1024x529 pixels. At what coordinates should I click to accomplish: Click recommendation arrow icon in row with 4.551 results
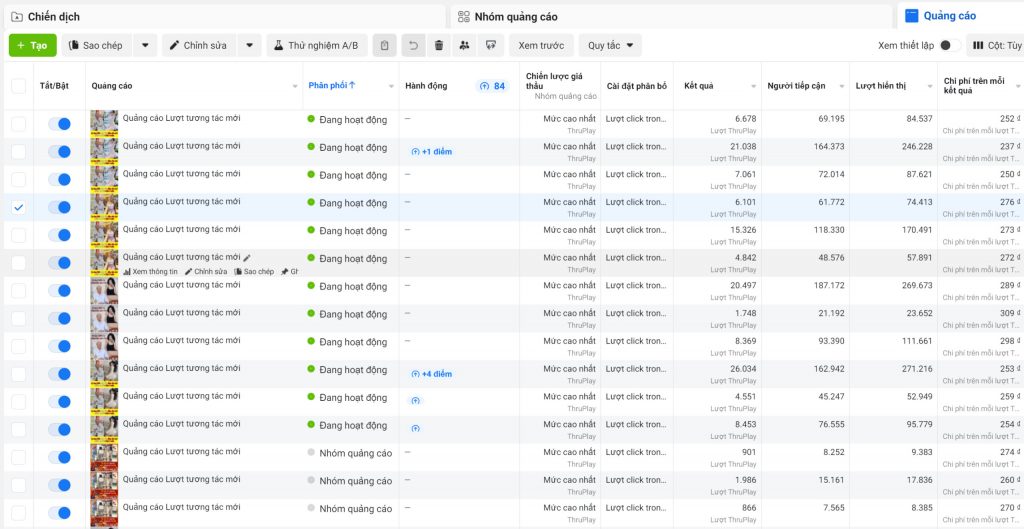click(416, 401)
